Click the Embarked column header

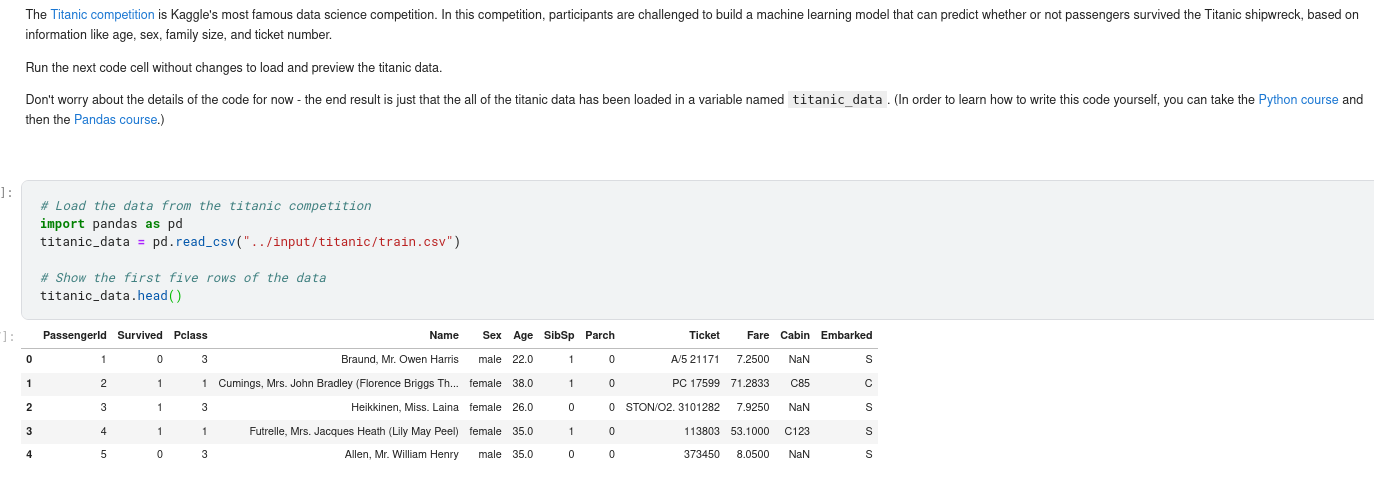pos(846,335)
